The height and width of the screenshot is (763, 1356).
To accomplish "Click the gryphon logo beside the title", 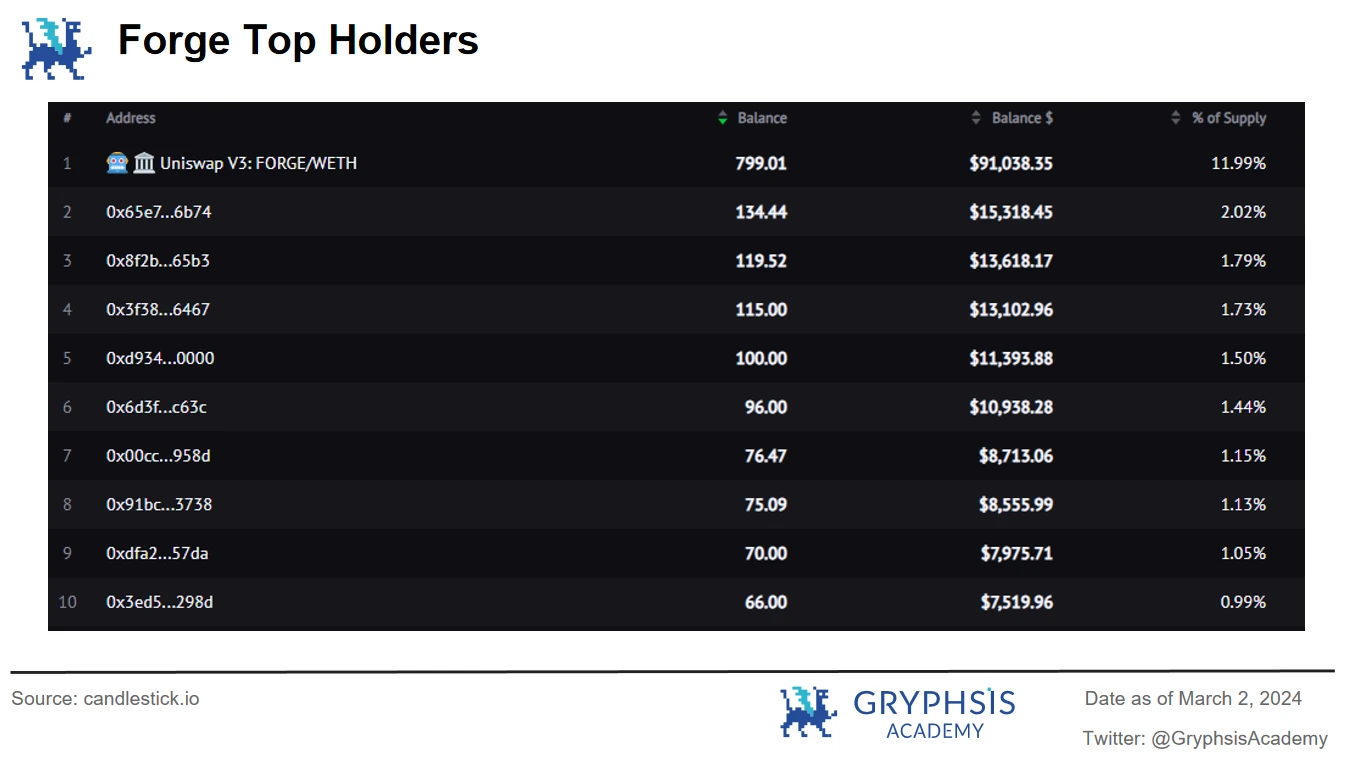I will pos(57,49).
